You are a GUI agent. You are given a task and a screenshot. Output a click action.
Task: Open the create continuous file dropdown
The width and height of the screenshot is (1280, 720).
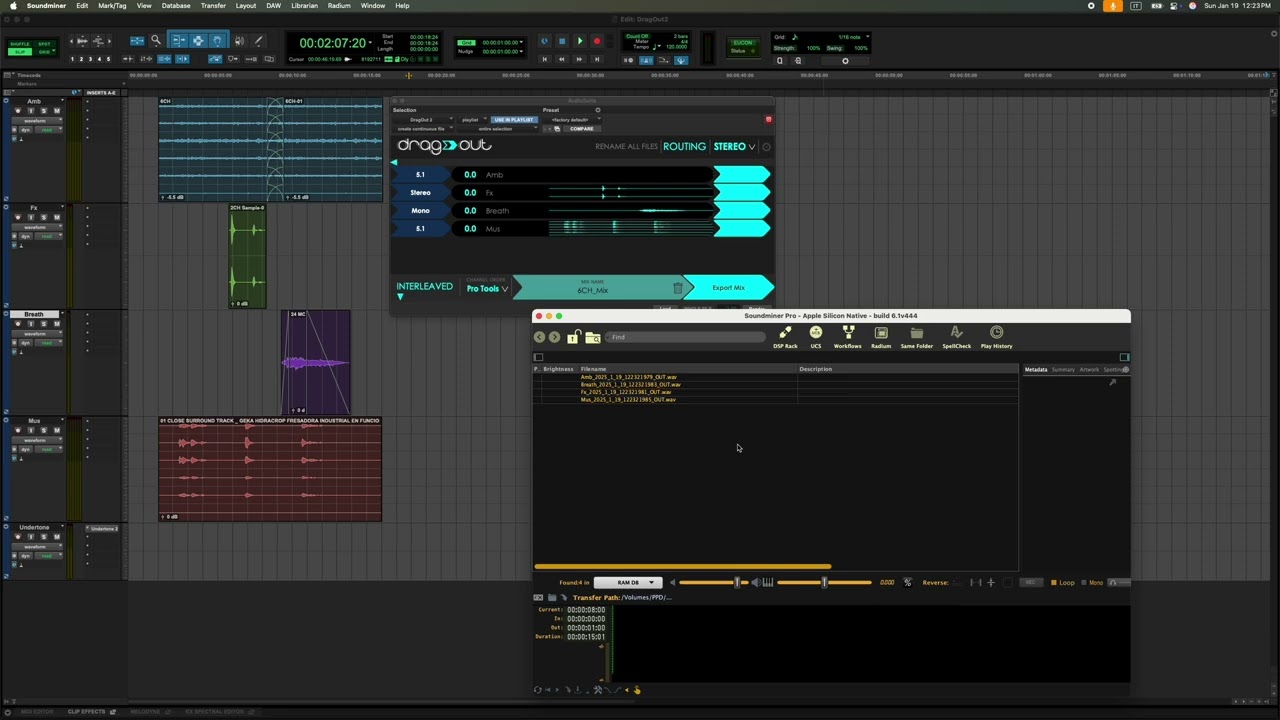click(424, 129)
